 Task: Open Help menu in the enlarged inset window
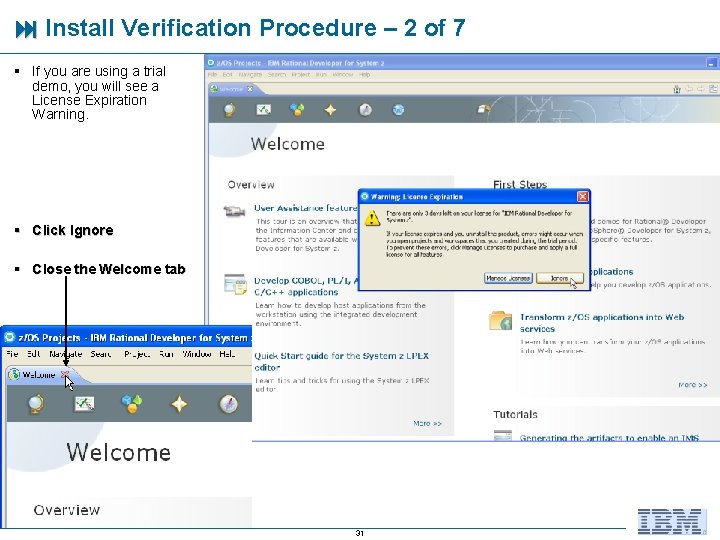pyautogui.click(x=227, y=354)
